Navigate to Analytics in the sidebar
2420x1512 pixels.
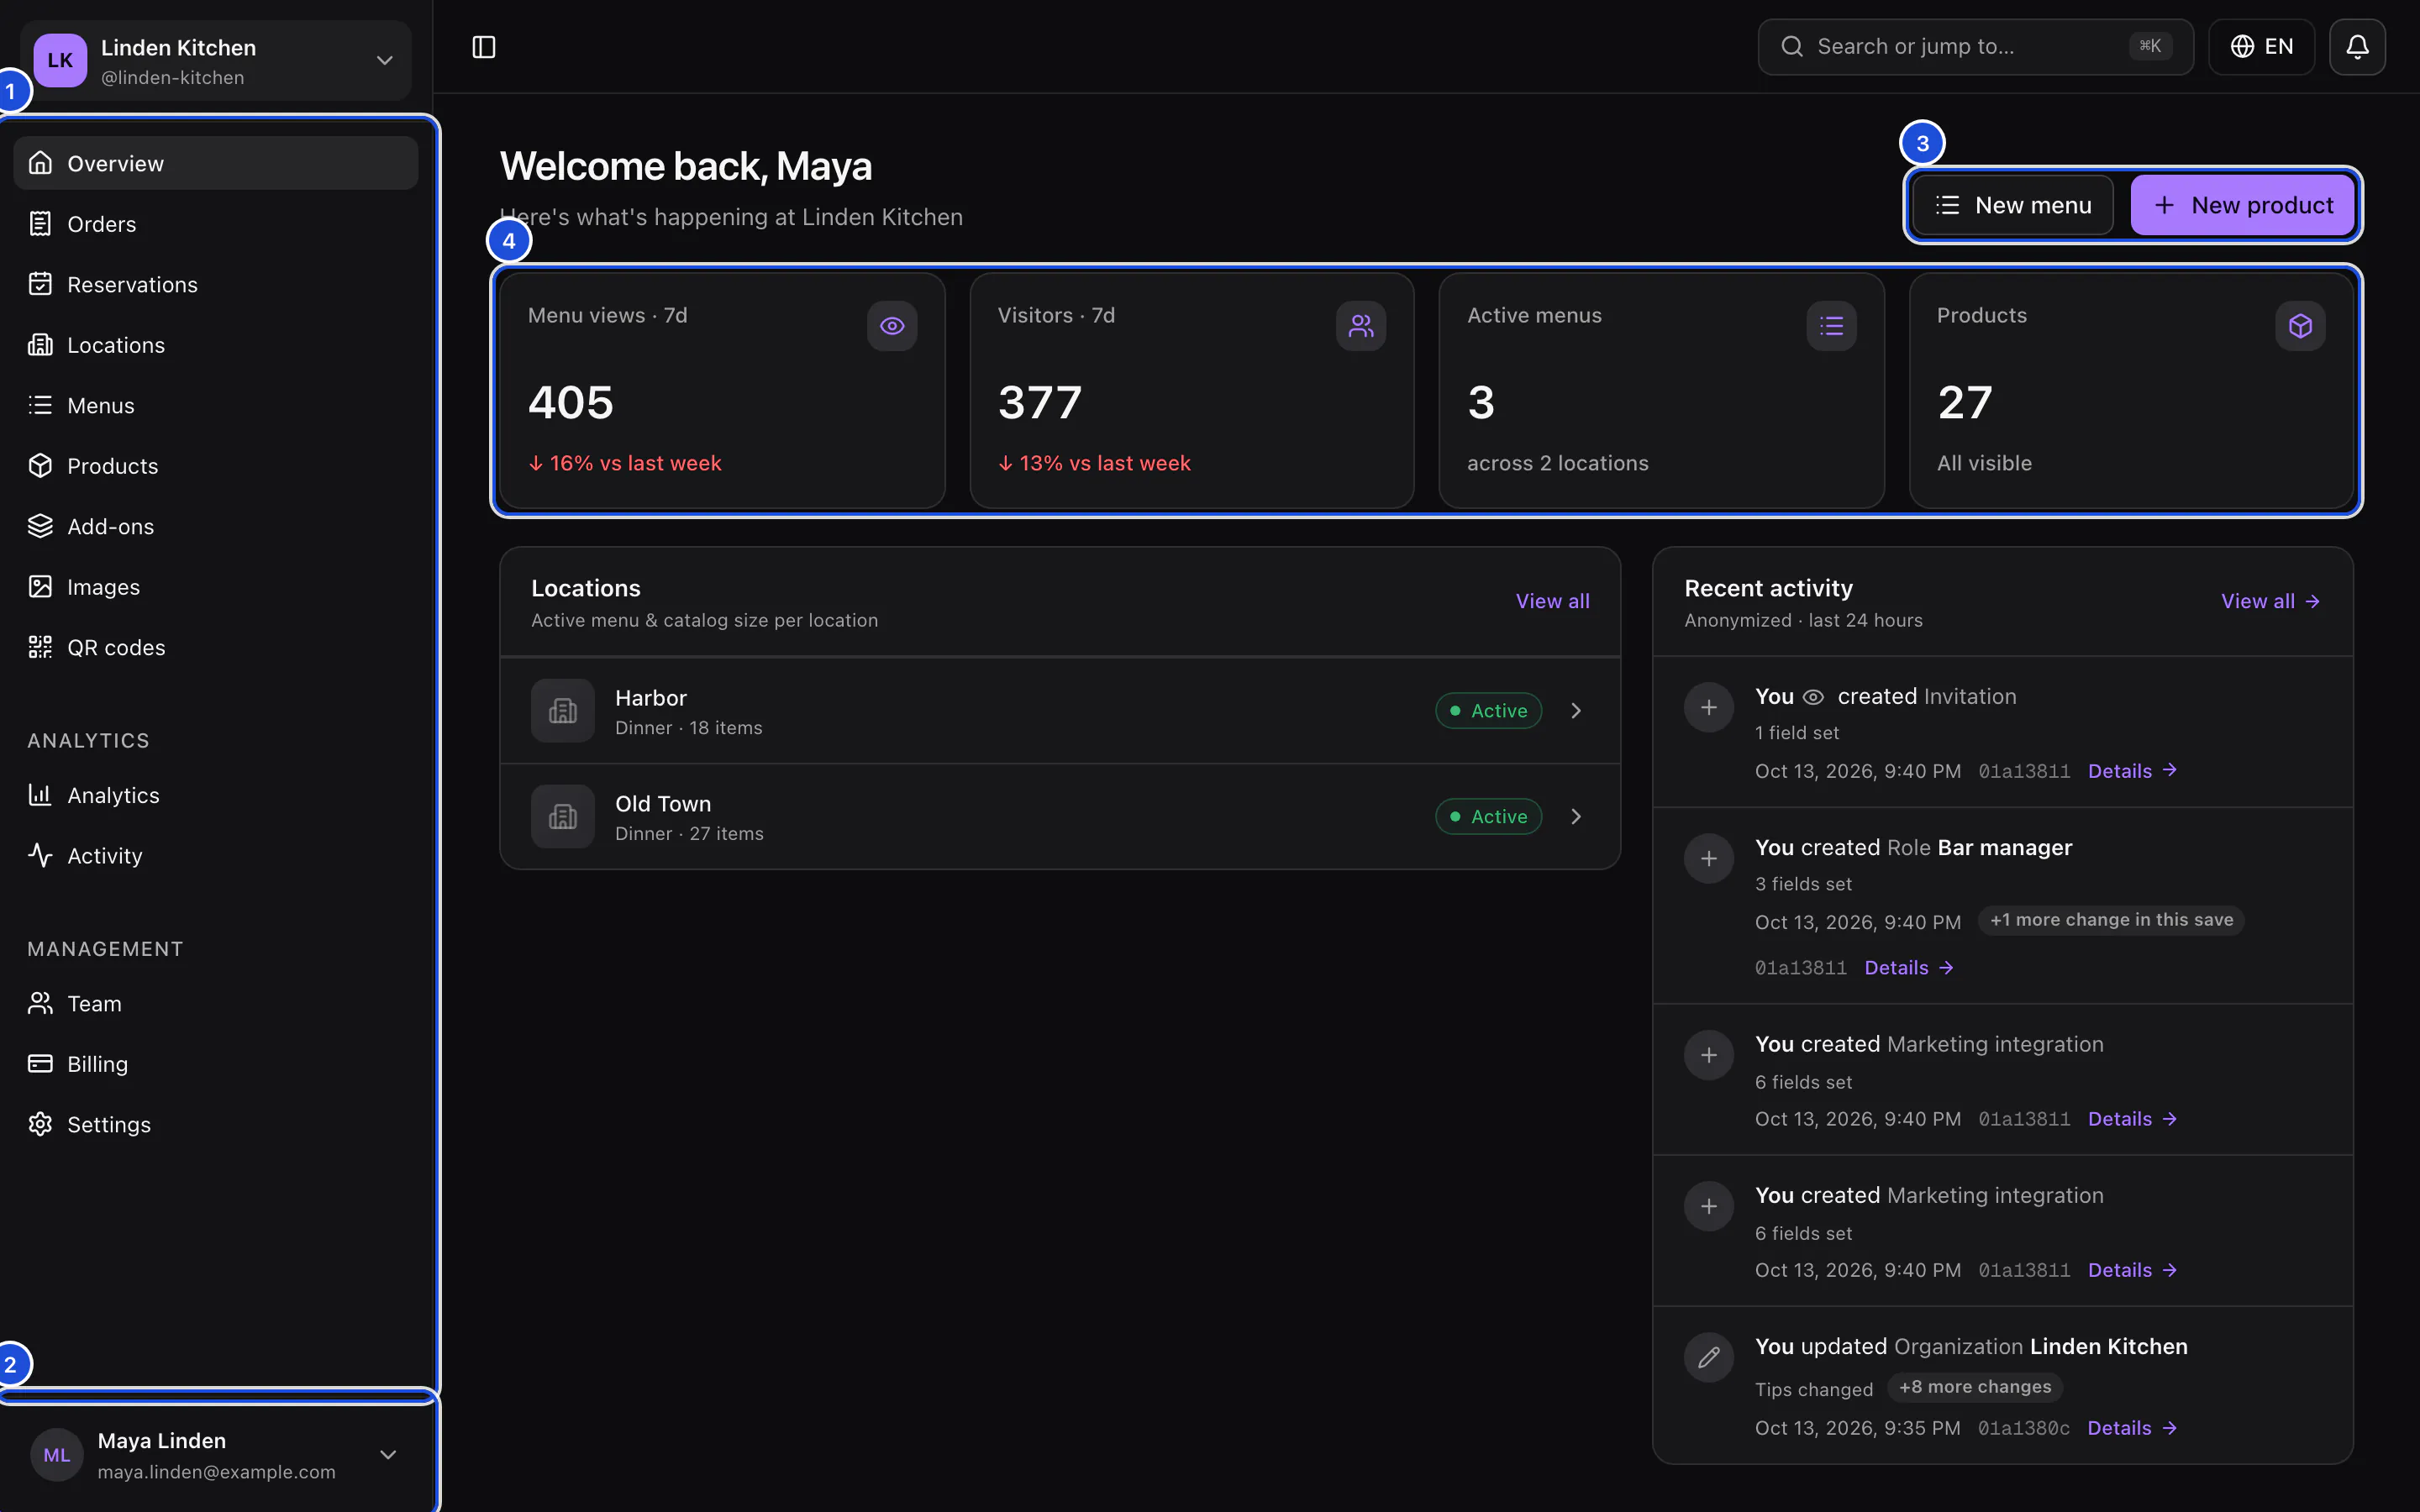216,795
